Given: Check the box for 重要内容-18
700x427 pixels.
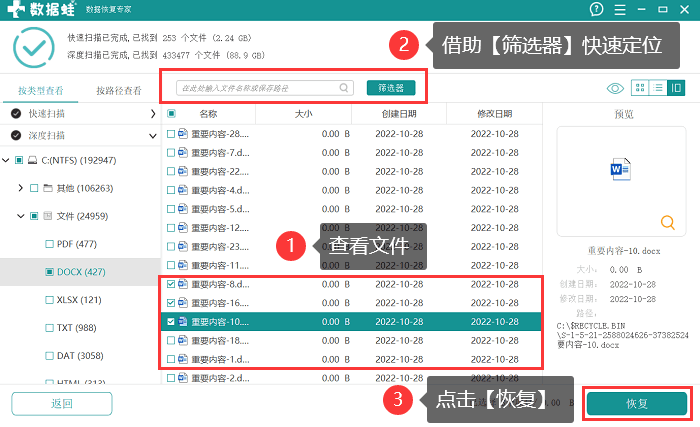Looking at the screenshot, I should (x=171, y=340).
